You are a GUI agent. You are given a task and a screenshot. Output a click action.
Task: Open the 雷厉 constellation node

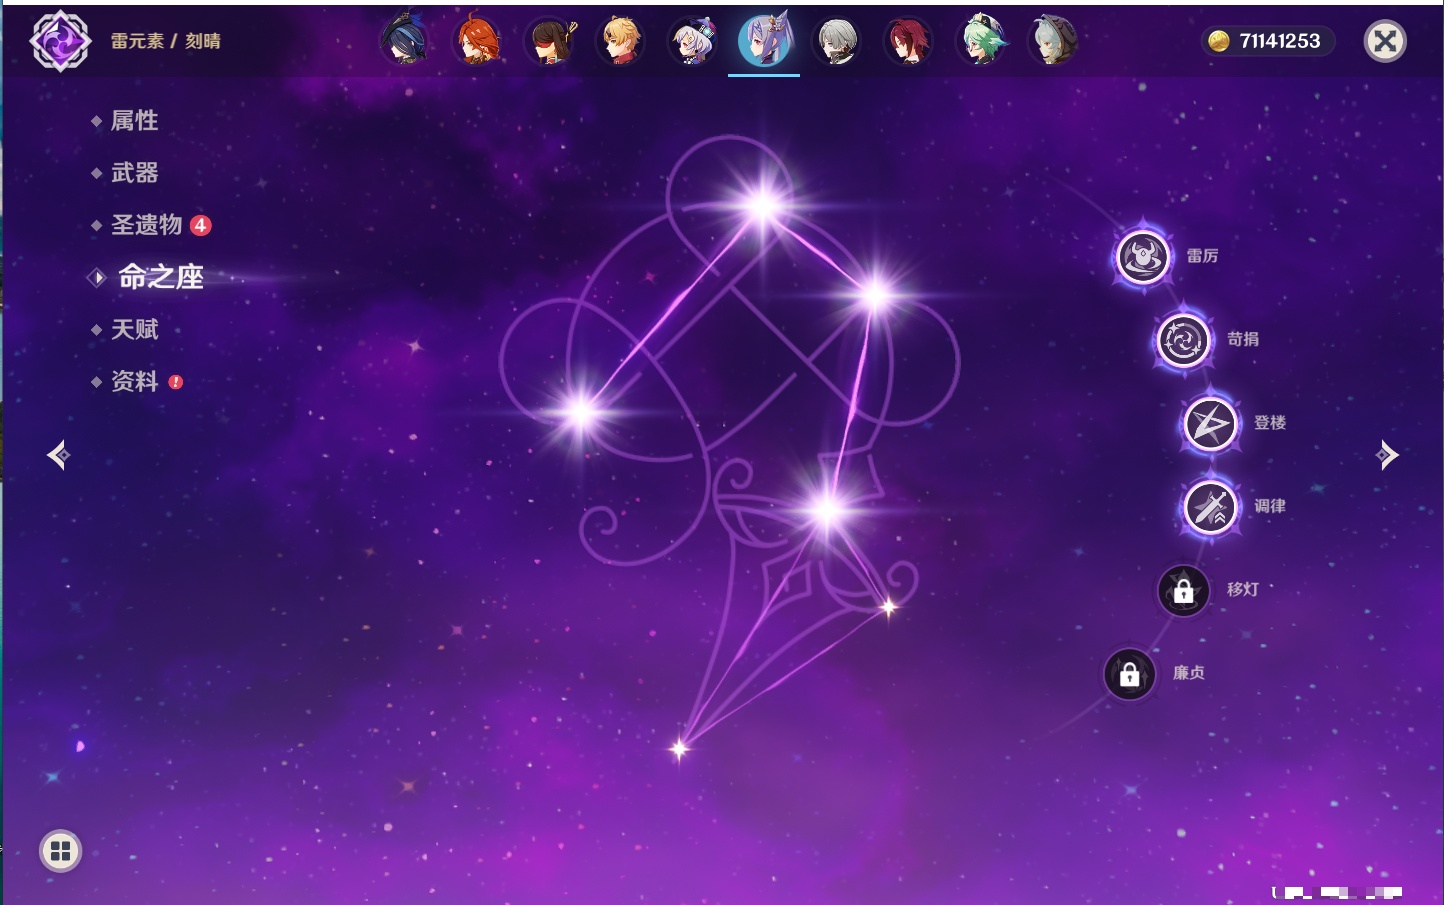point(1142,257)
